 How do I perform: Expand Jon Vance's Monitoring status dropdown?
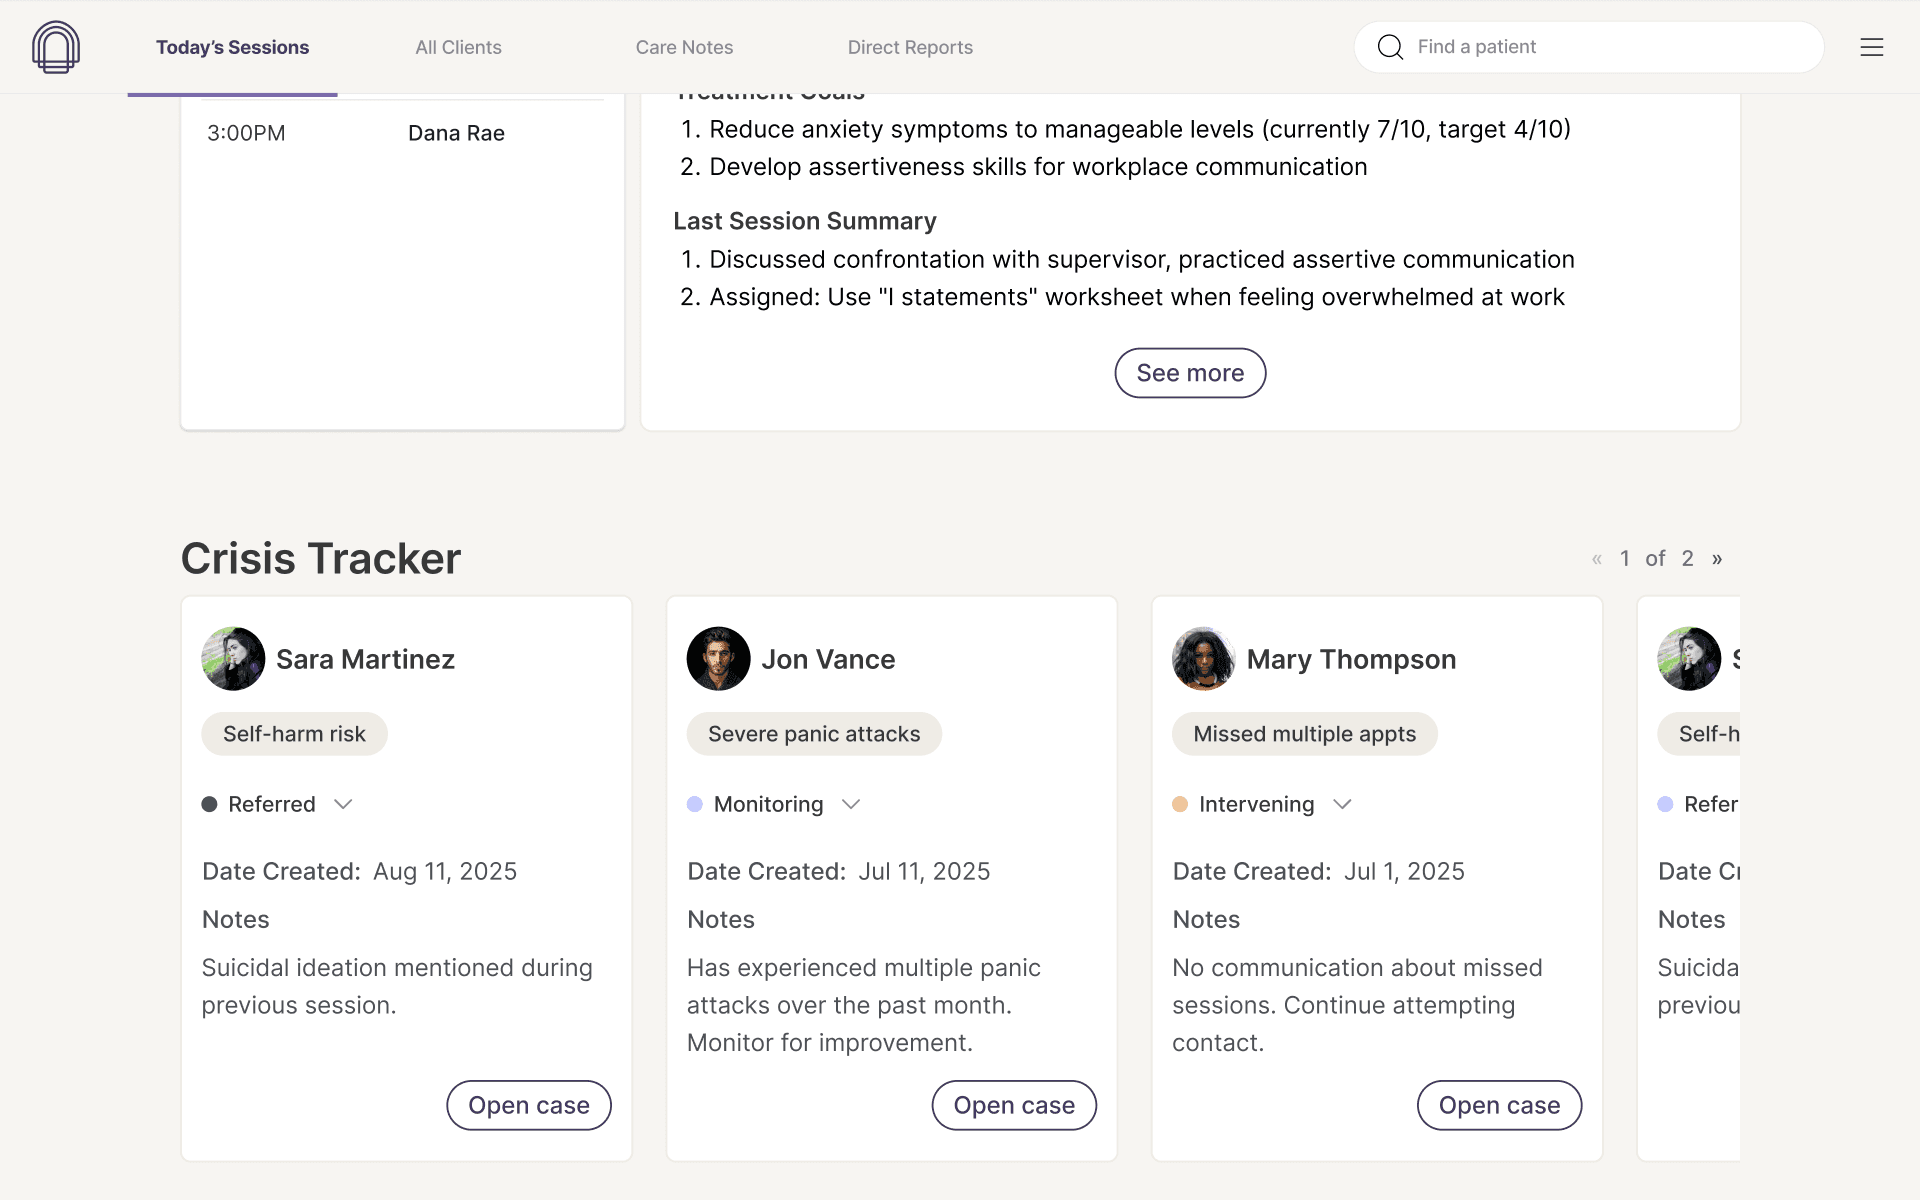(x=851, y=804)
